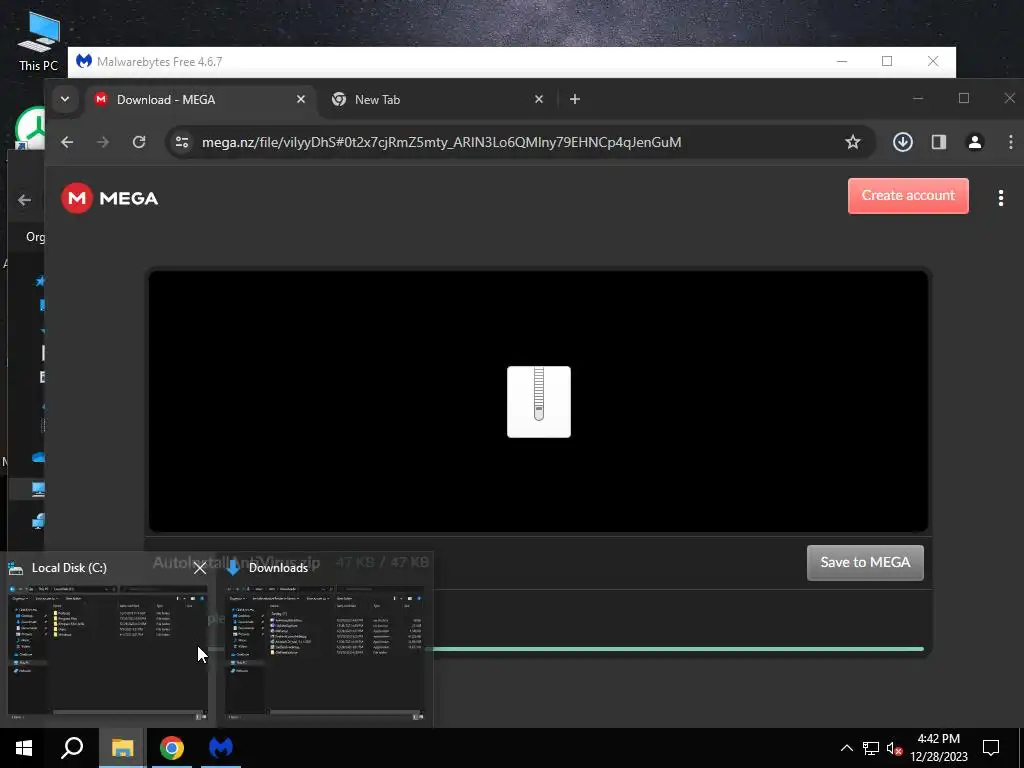
Task: Open This PC desktop icon
Action: click(39, 40)
